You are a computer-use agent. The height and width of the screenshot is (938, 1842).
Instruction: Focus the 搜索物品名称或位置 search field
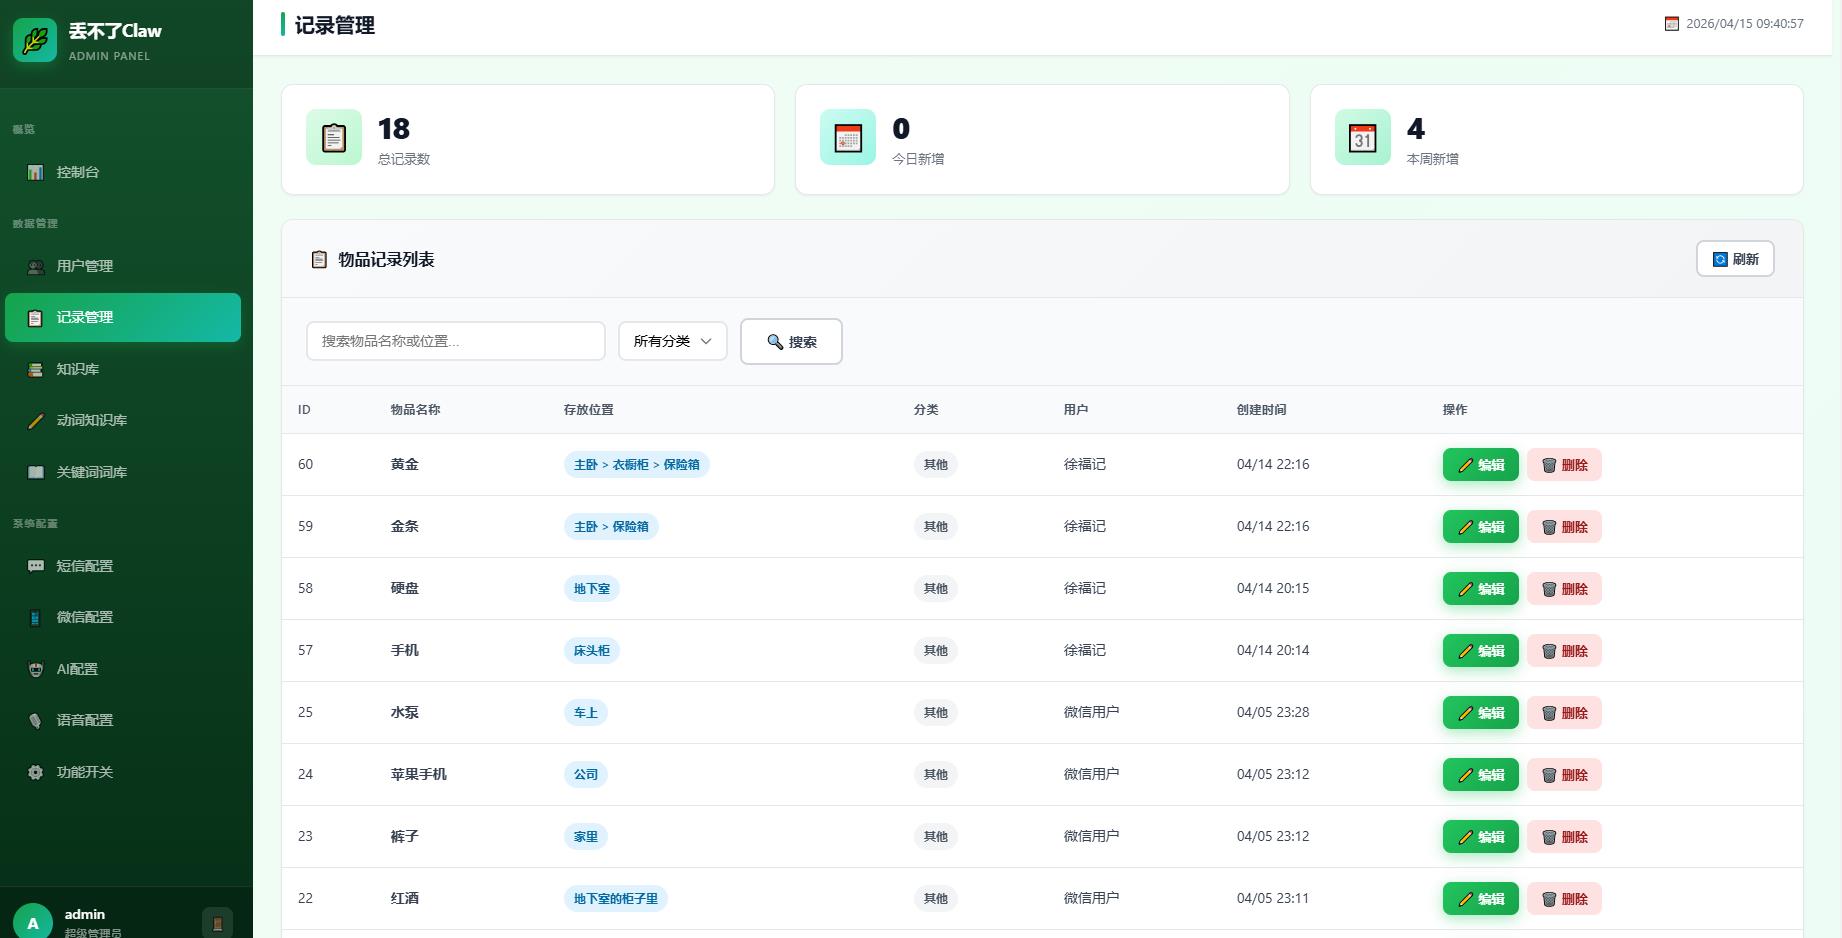pyautogui.click(x=455, y=341)
